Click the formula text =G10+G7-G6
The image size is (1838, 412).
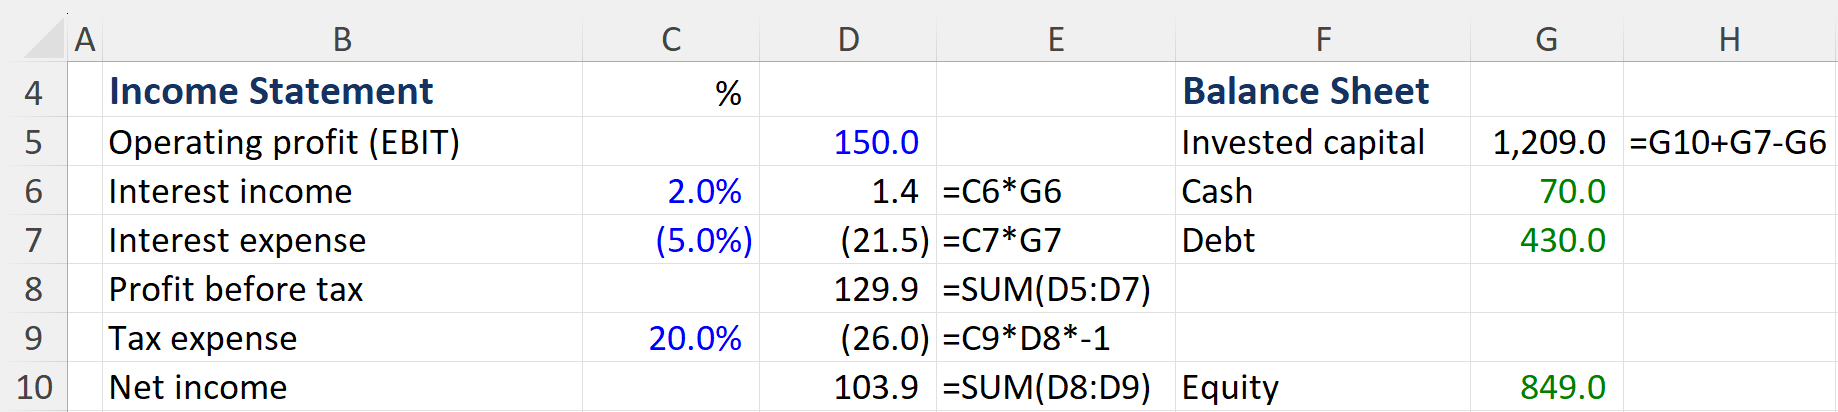1728,142
